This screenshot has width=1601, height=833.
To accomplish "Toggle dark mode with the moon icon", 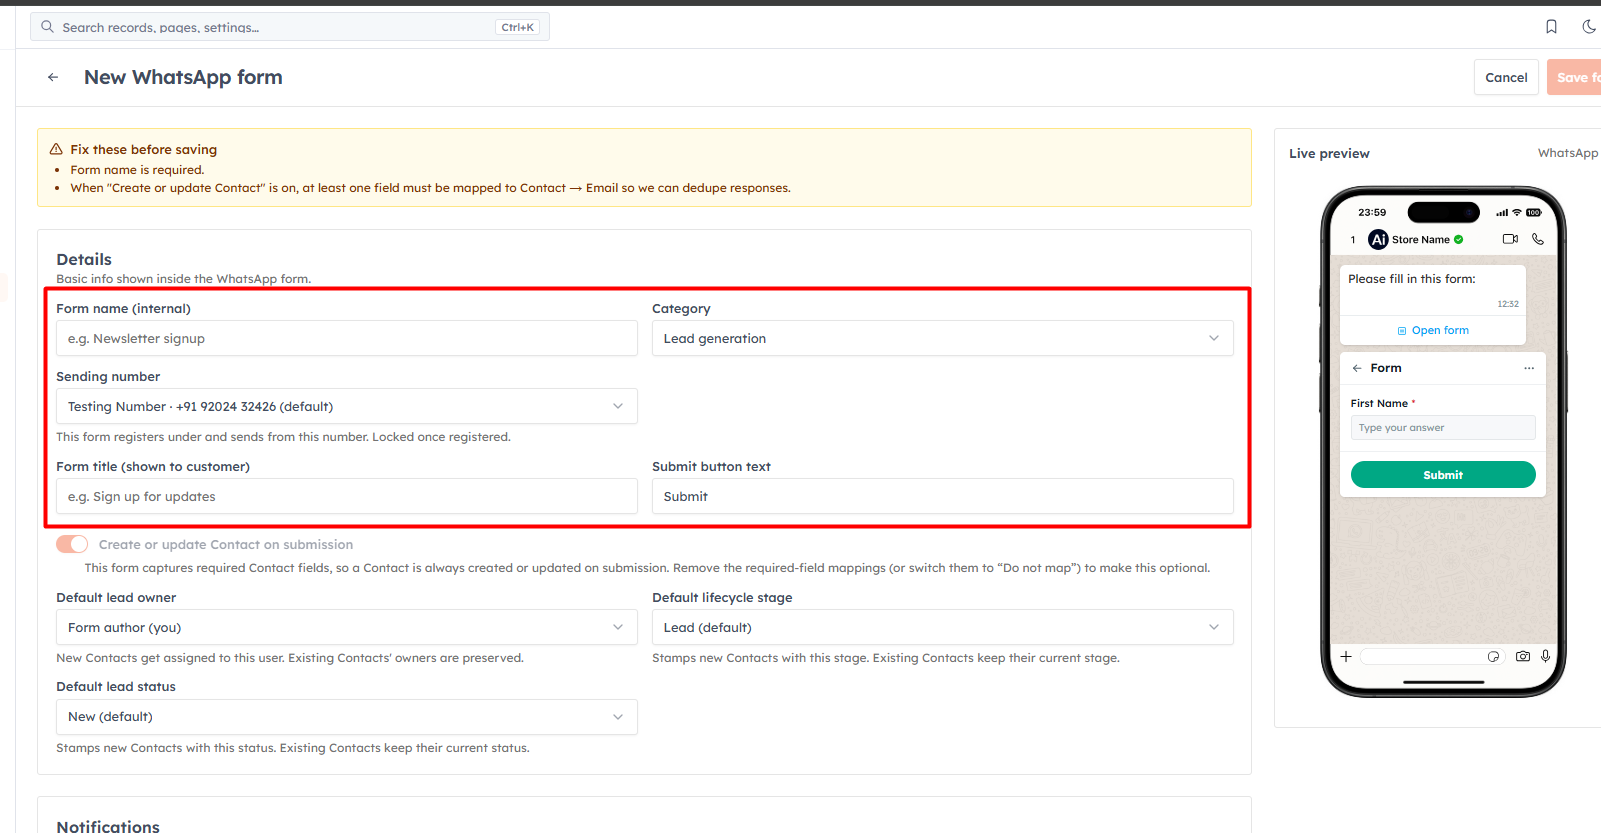I will [x=1589, y=27].
